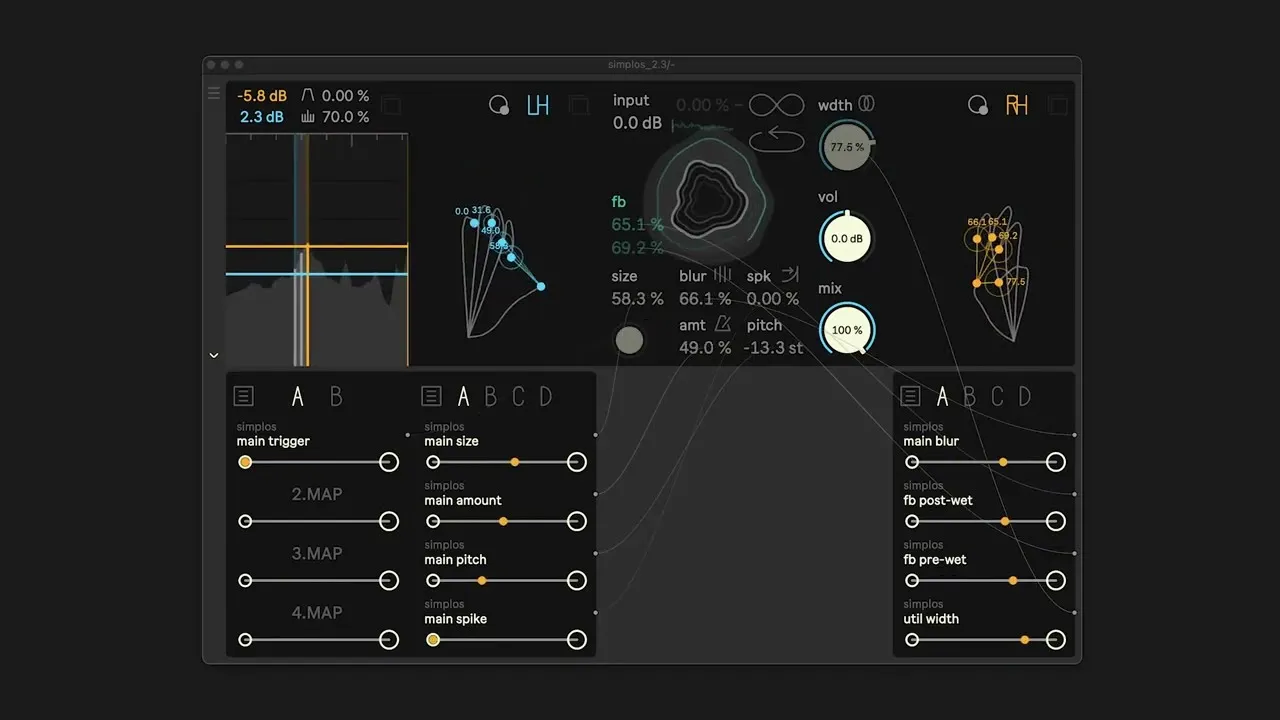Click the RH right-hand icon

point(1017,105)
